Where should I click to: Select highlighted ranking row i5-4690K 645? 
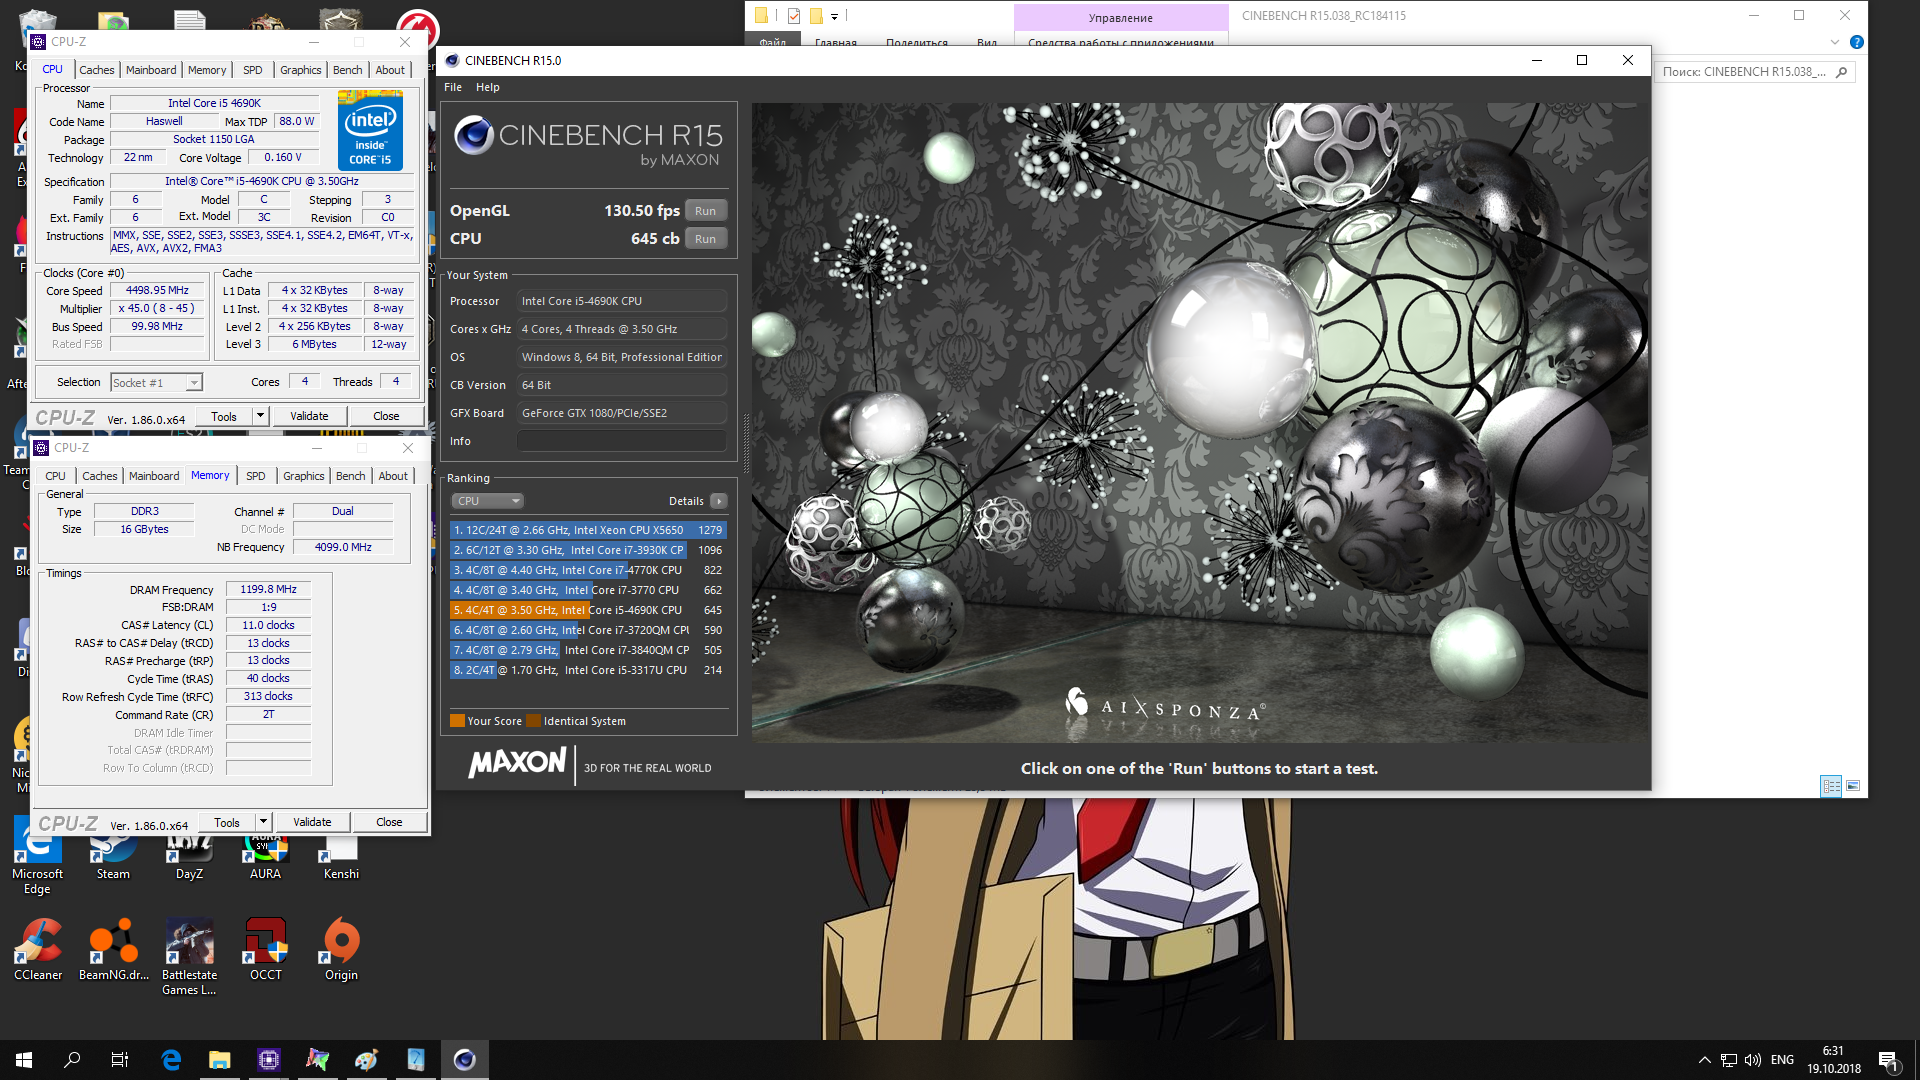coord(588,610)
